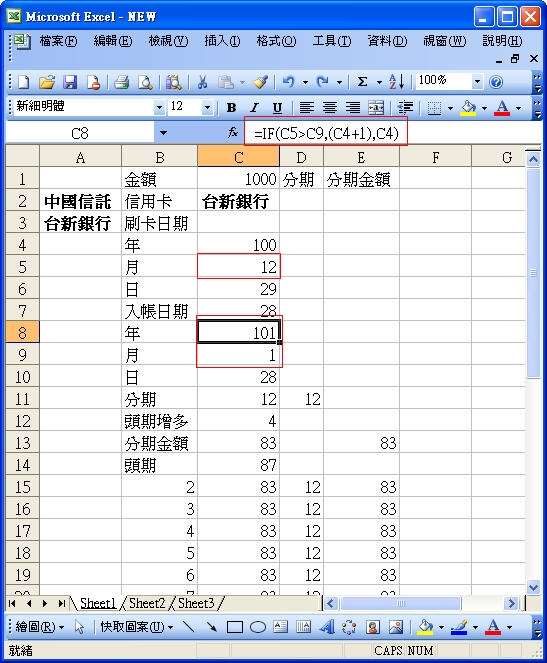Click vertical scrollbar down arrow

click(533, 587)
